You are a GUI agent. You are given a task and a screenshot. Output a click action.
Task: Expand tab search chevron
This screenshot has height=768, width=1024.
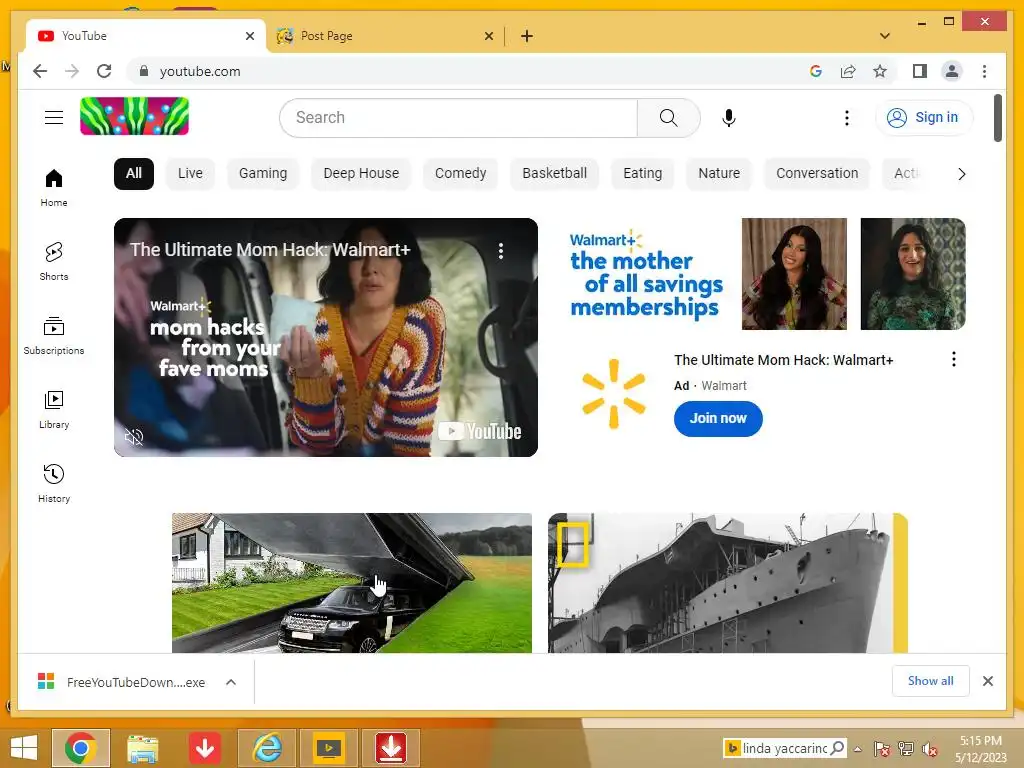884,36
